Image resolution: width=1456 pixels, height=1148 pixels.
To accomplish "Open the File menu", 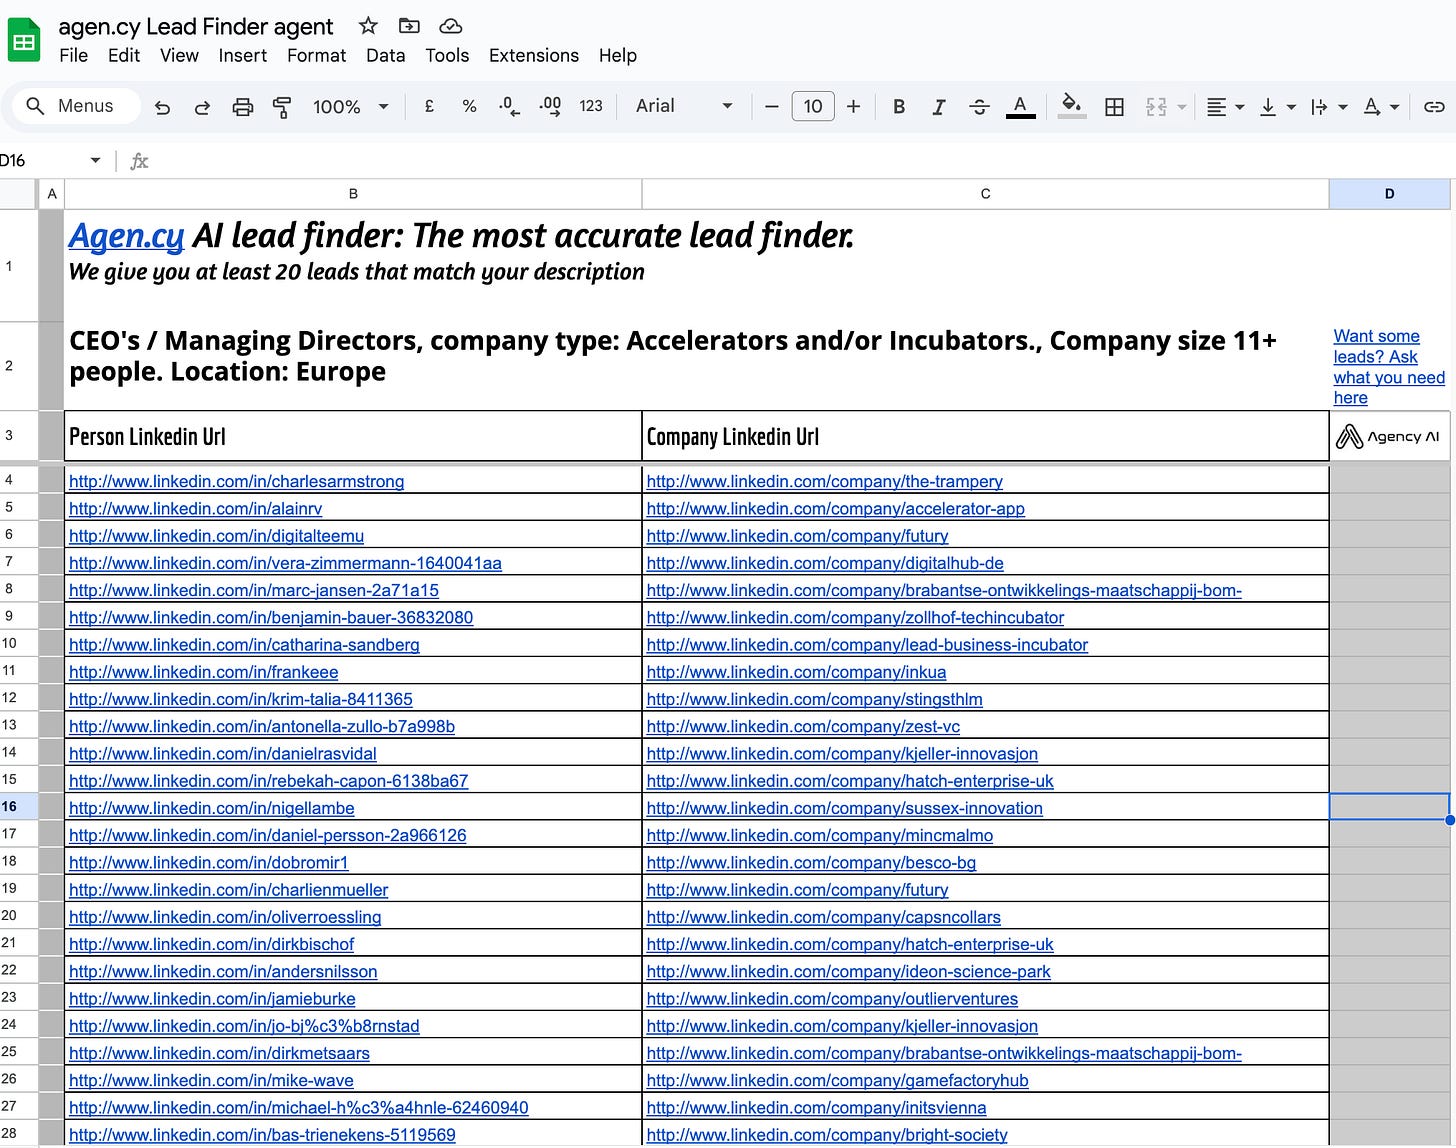I will tap(73, 55).
